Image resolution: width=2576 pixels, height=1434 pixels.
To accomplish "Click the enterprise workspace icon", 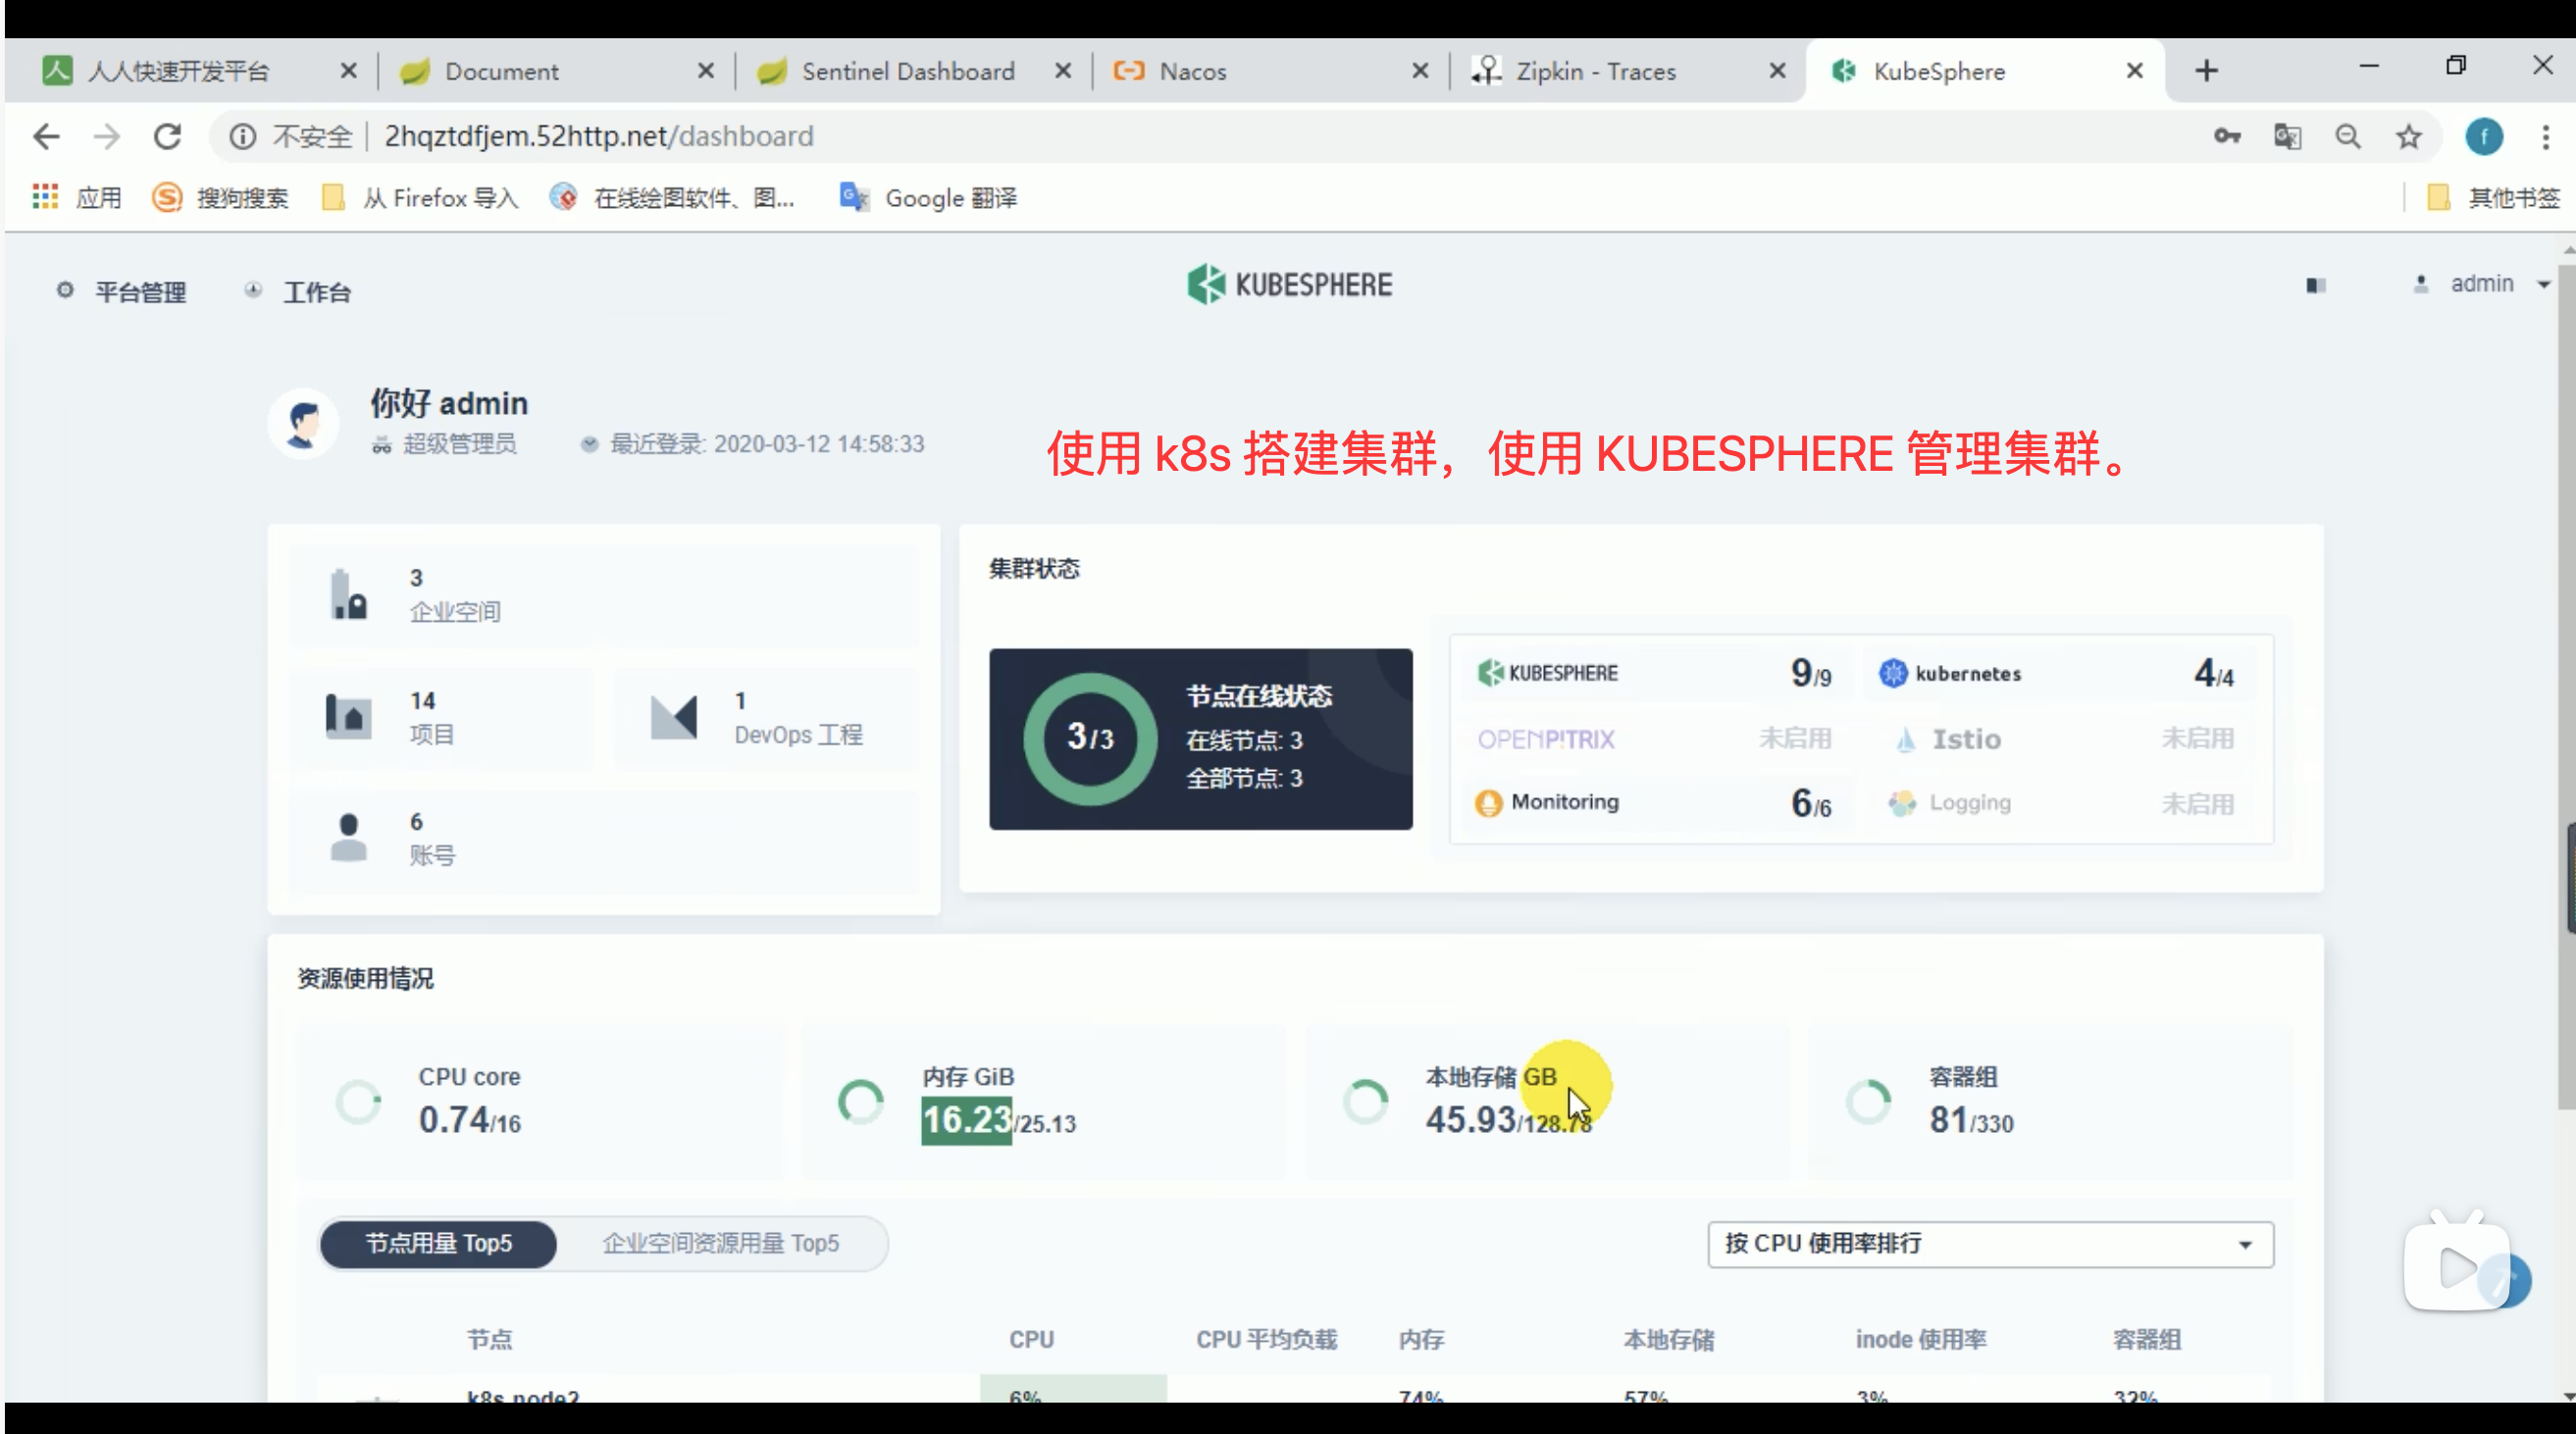I will click(348, 596).
